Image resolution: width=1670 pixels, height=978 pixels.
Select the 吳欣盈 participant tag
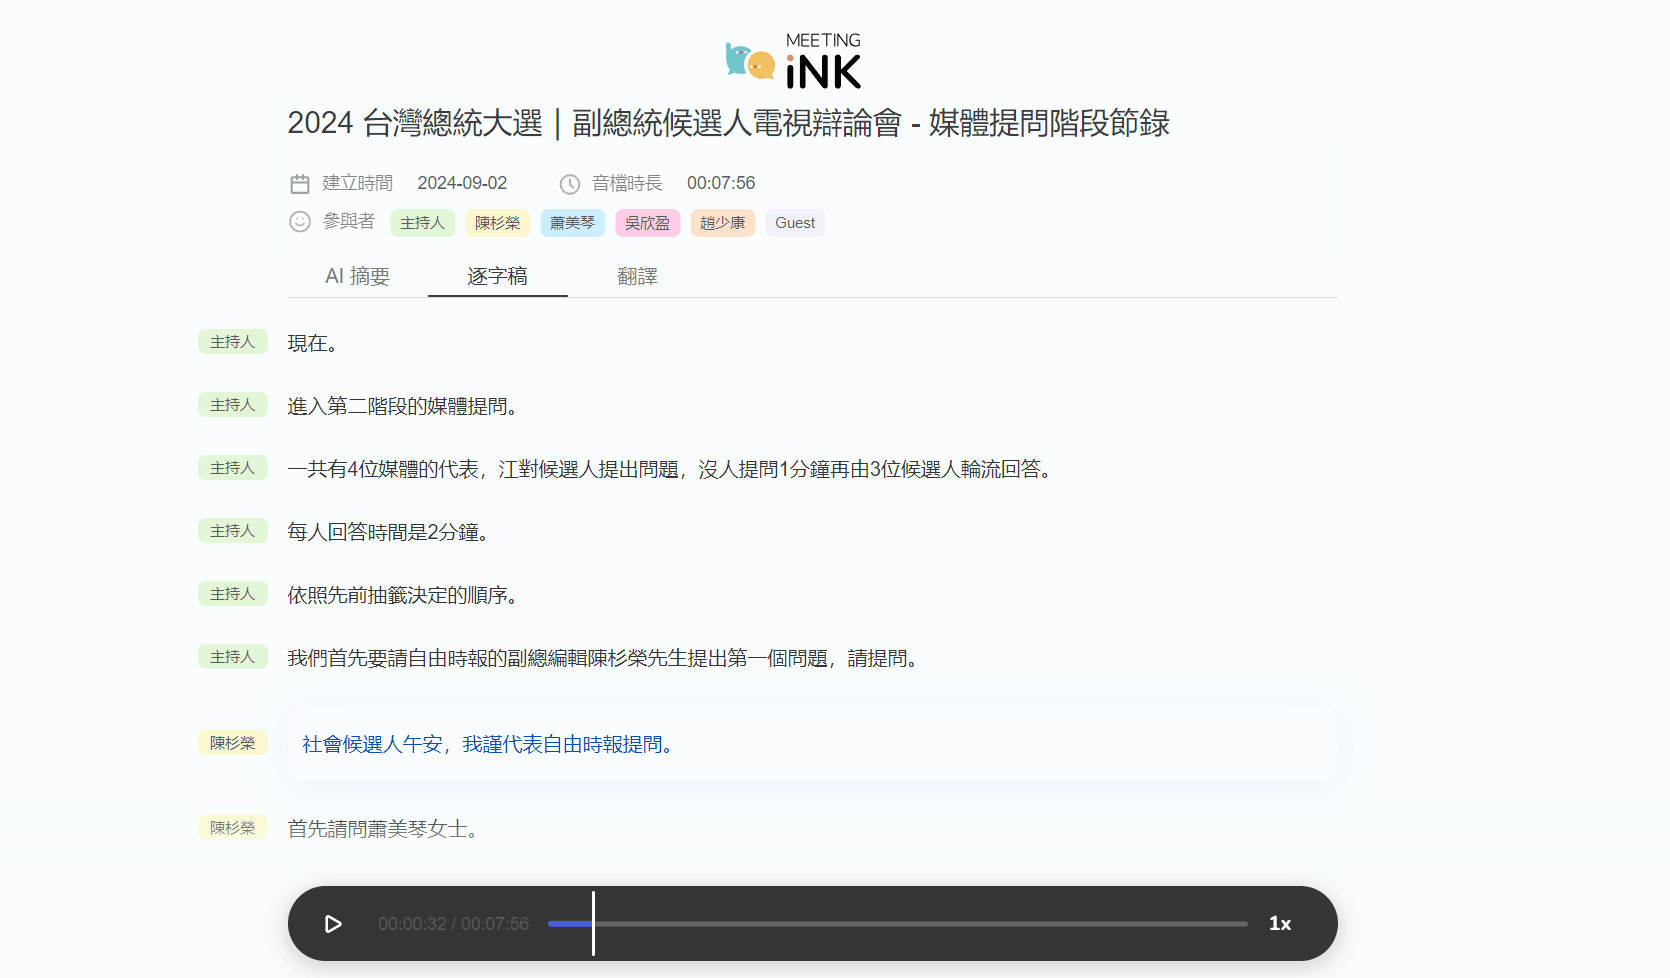[x=647, y=223]
